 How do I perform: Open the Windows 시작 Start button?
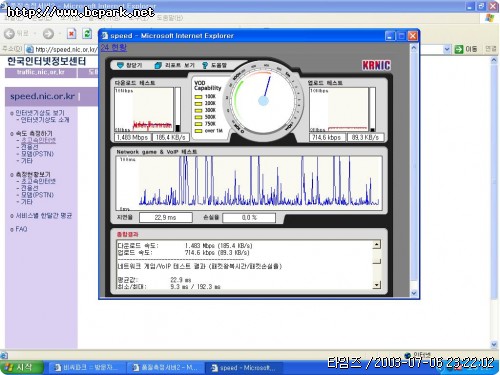click(22, 368)
